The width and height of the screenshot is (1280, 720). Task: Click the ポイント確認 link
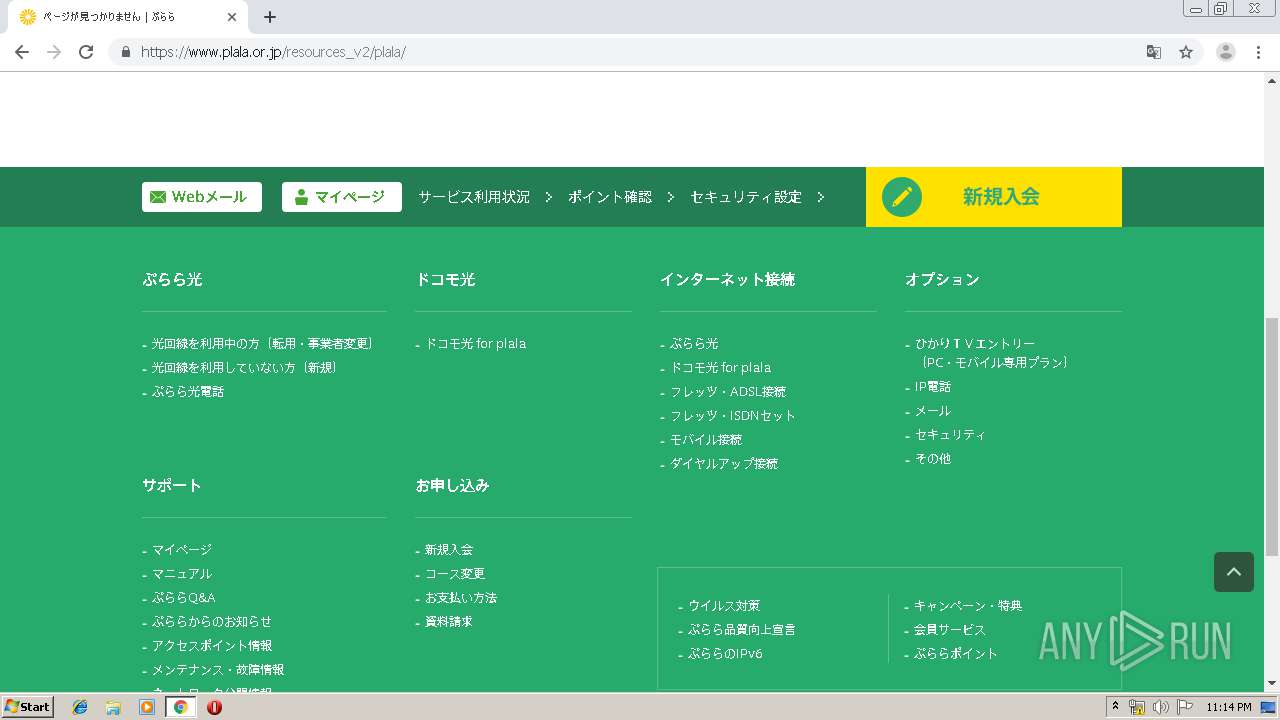pos(610,197)
